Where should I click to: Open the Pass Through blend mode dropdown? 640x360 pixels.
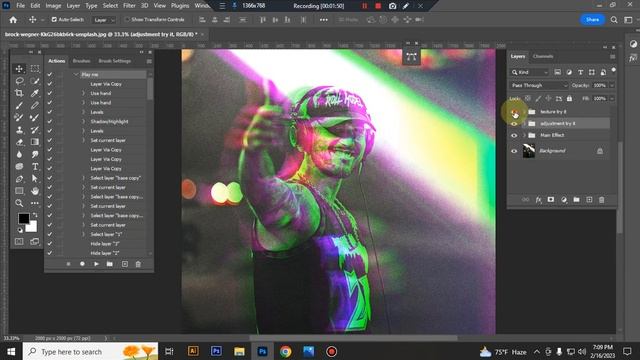click(539, 85)
